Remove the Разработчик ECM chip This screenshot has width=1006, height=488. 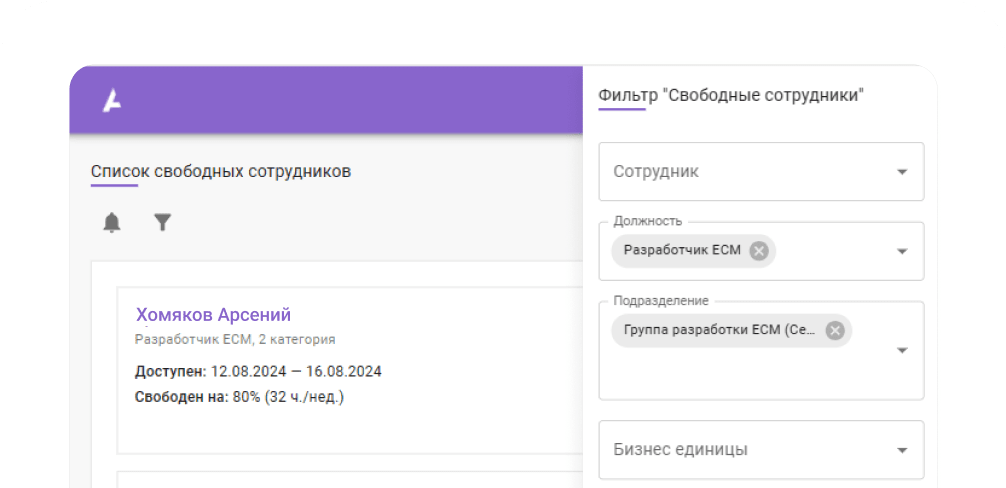pyautogui.click(x=759, y=251)
